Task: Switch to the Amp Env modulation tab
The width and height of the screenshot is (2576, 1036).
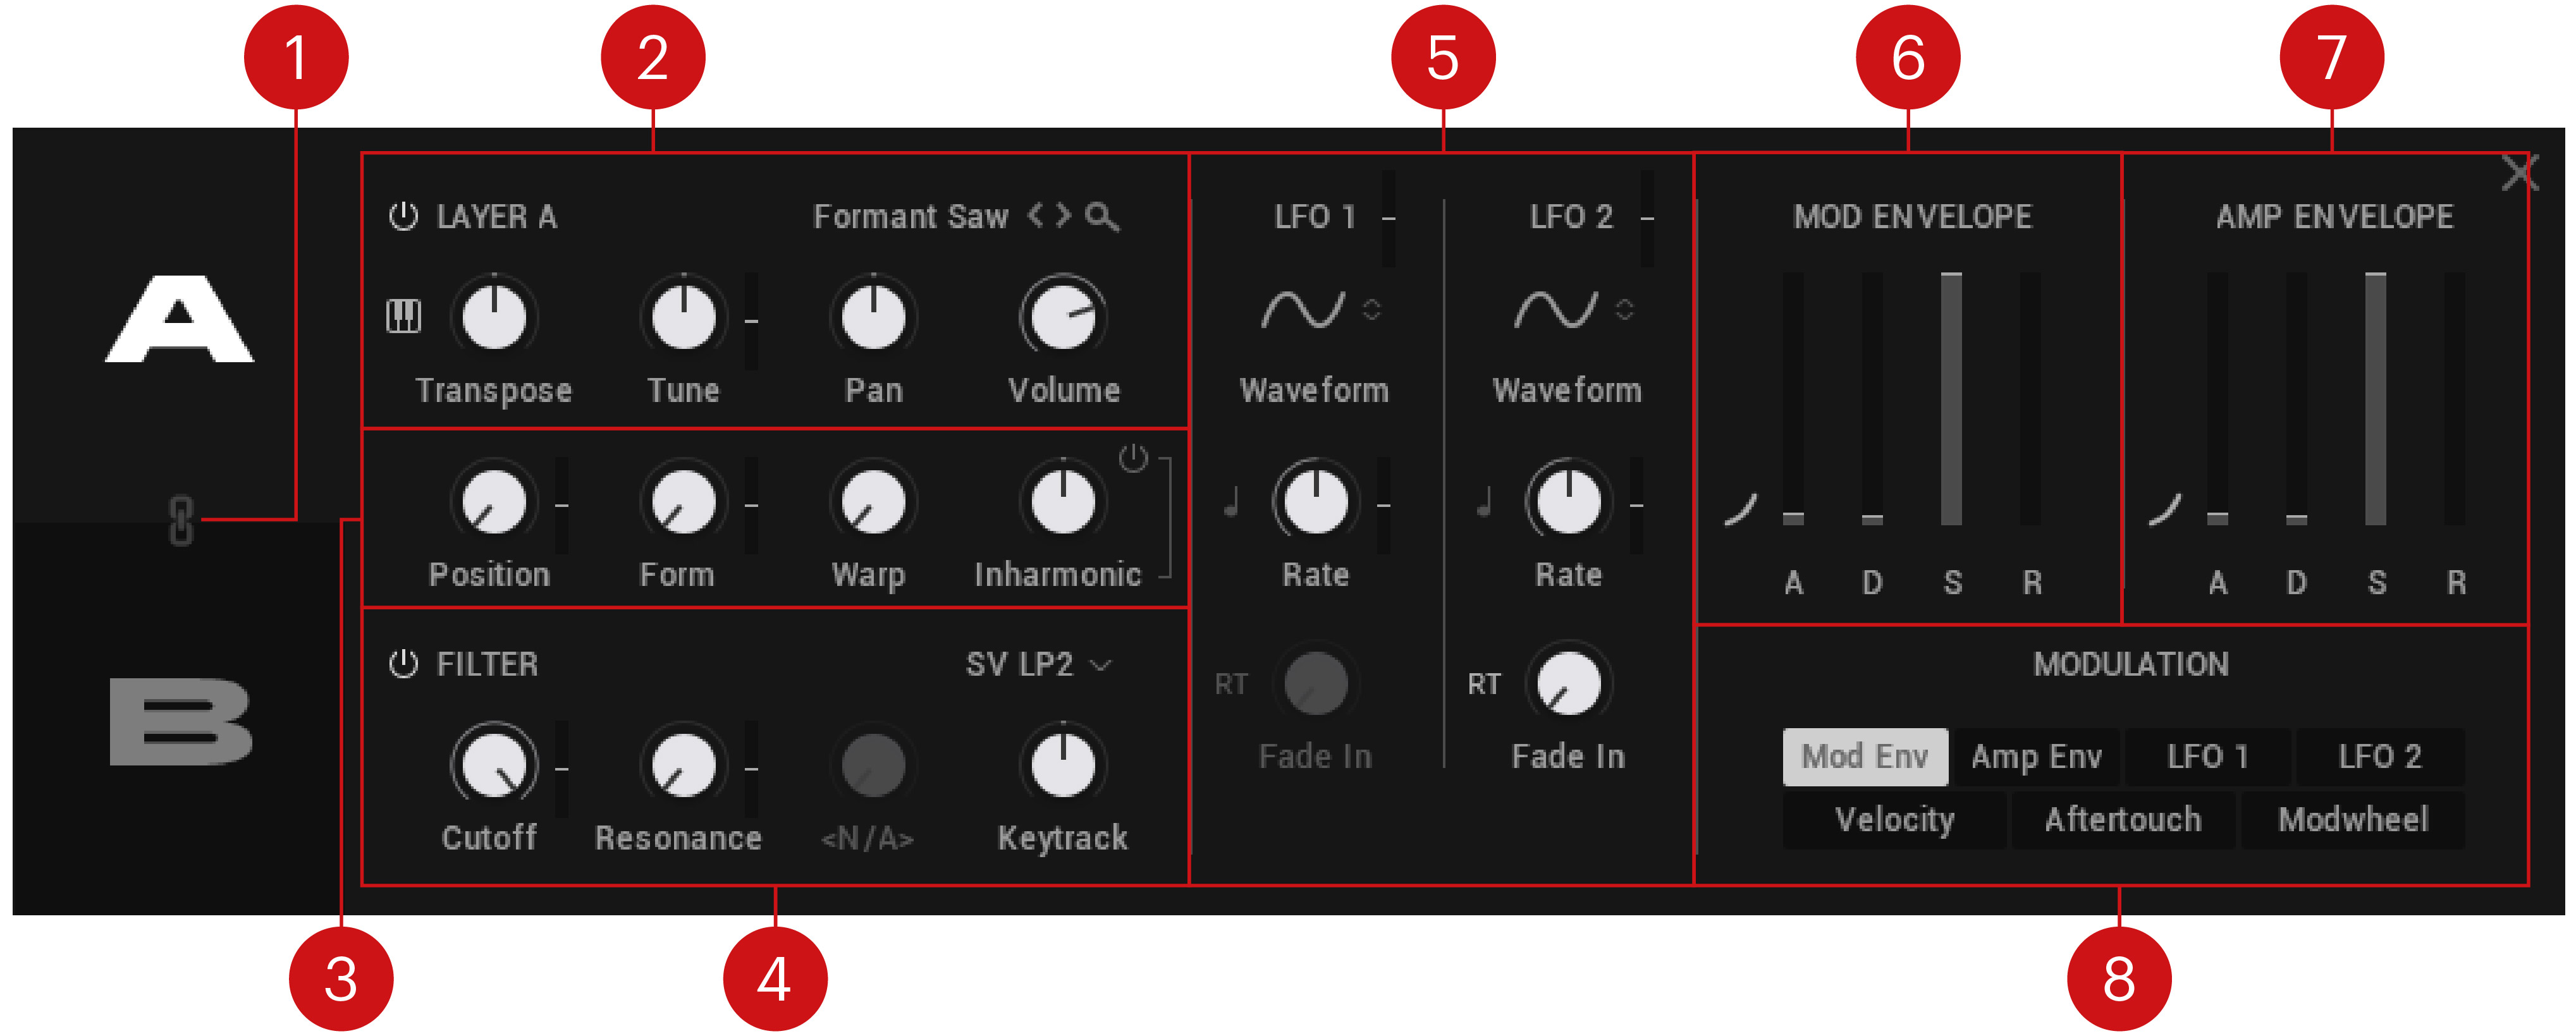Action: (2036, 757)
